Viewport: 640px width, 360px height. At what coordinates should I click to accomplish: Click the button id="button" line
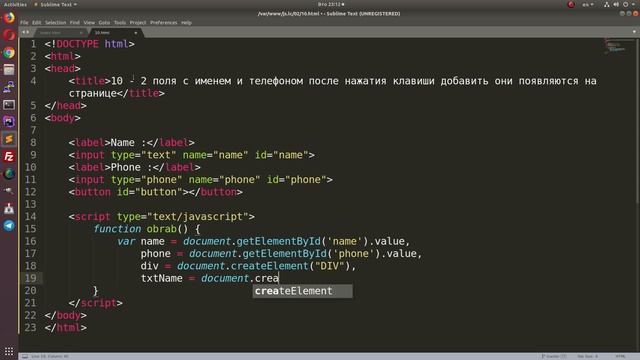(x=156, y=192)
